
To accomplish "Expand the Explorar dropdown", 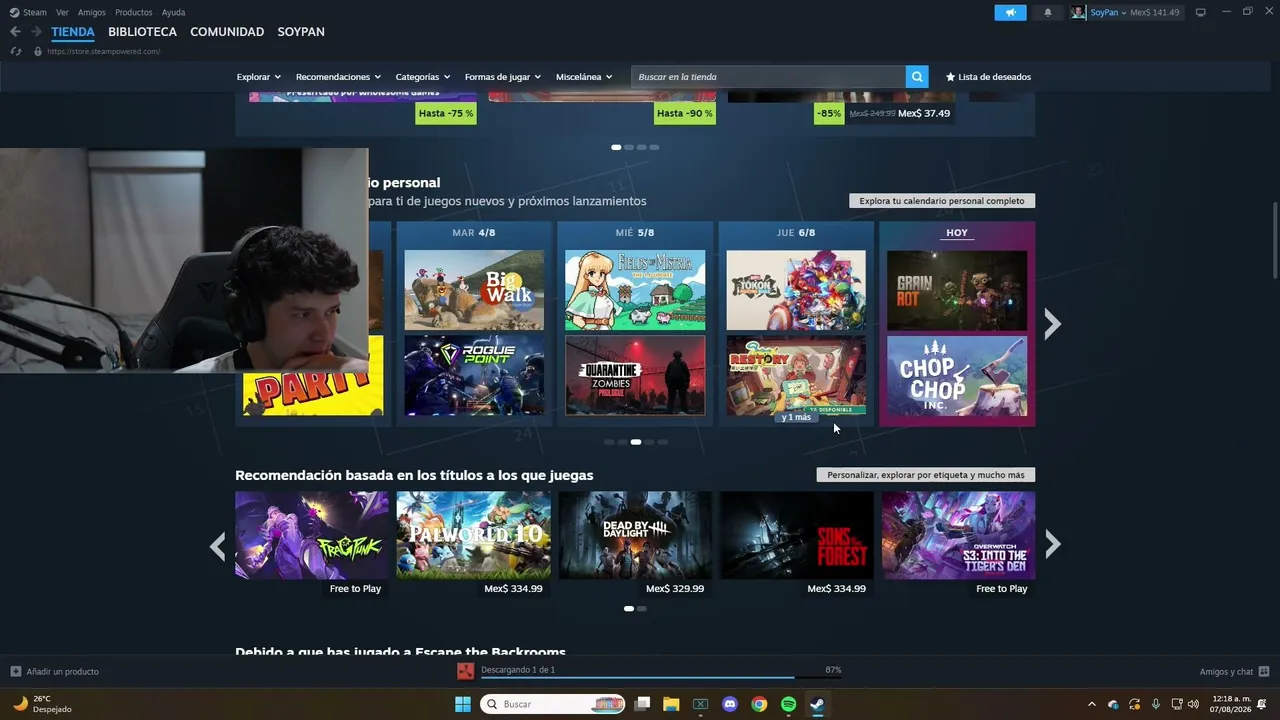I will tap(259, 77).
